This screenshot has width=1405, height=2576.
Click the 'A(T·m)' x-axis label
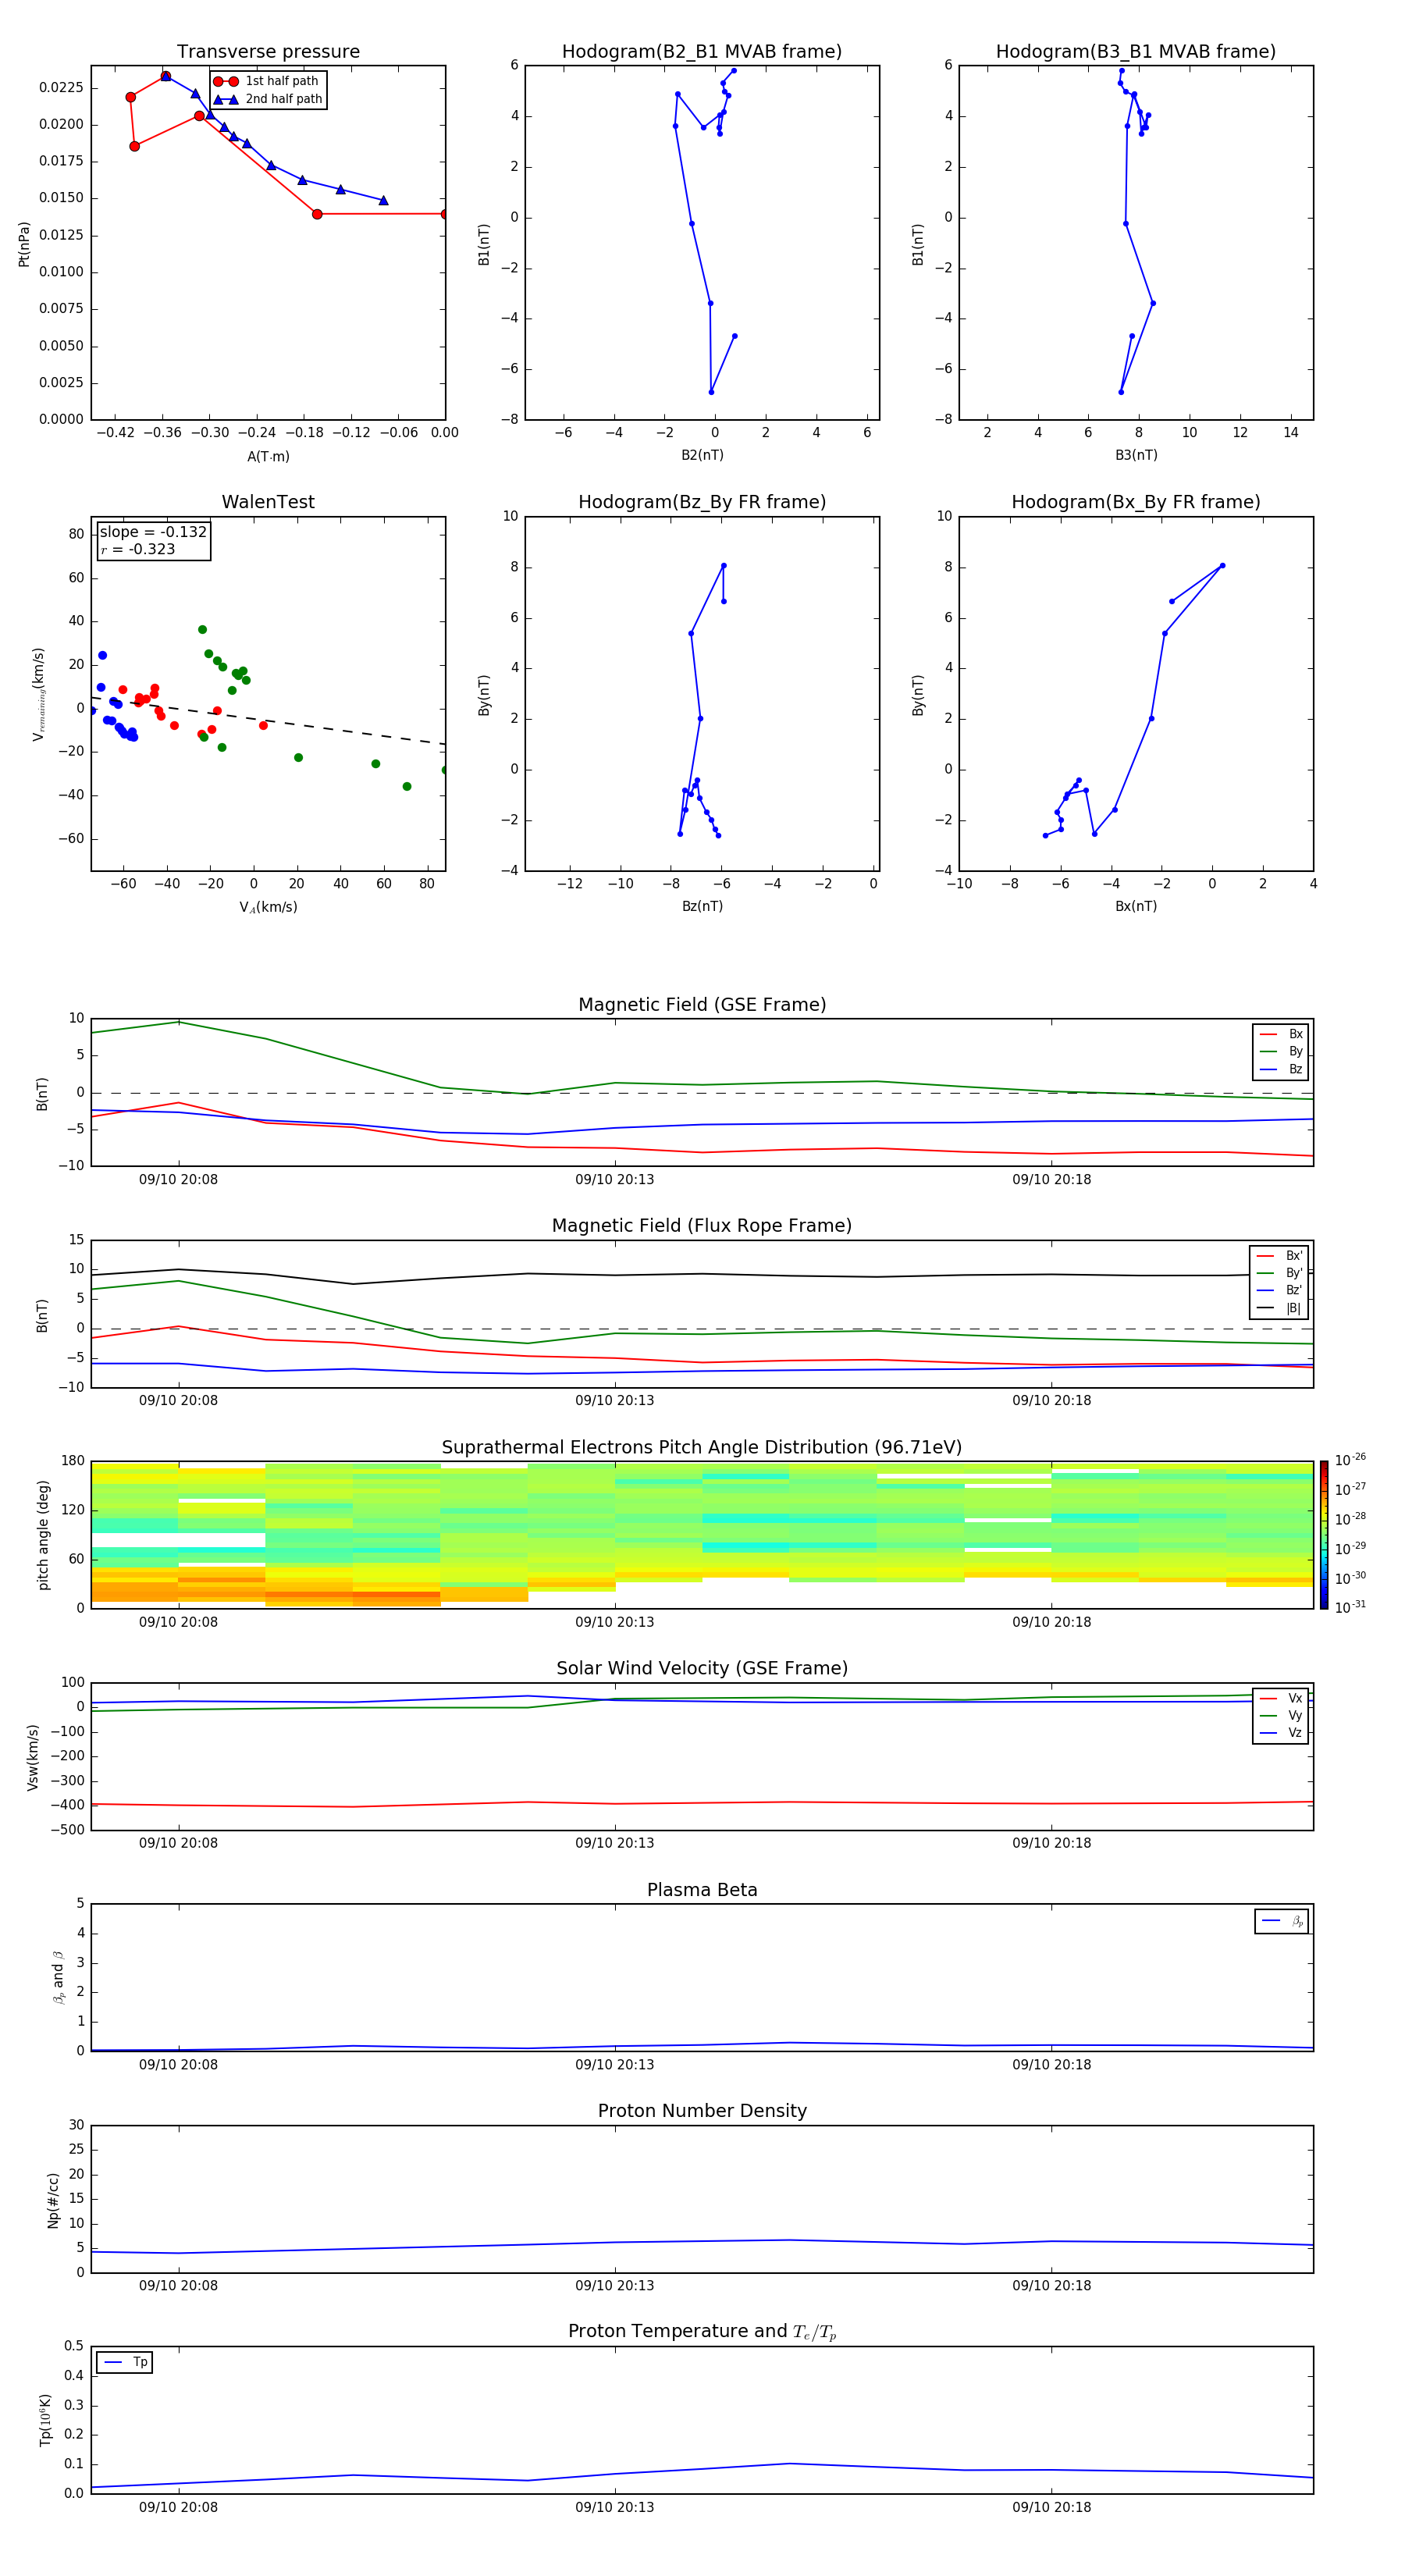pos(268,456)
